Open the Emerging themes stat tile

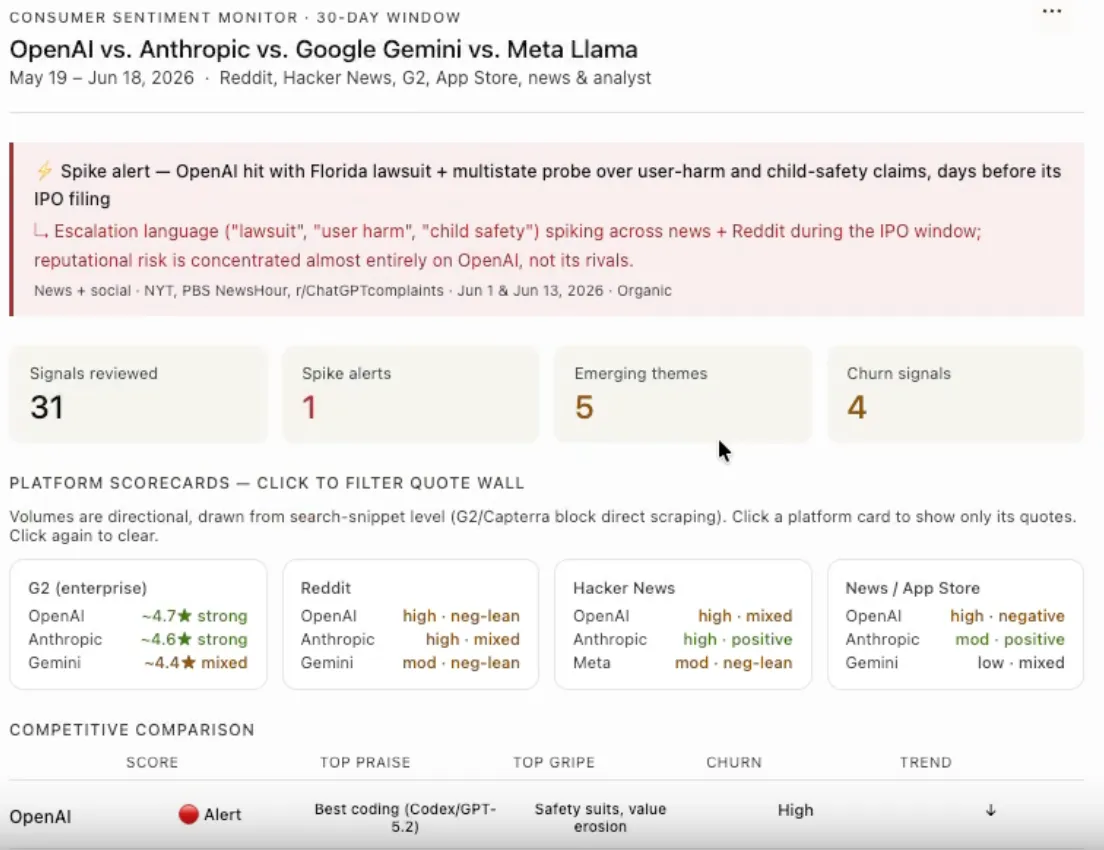pos(683,394)
